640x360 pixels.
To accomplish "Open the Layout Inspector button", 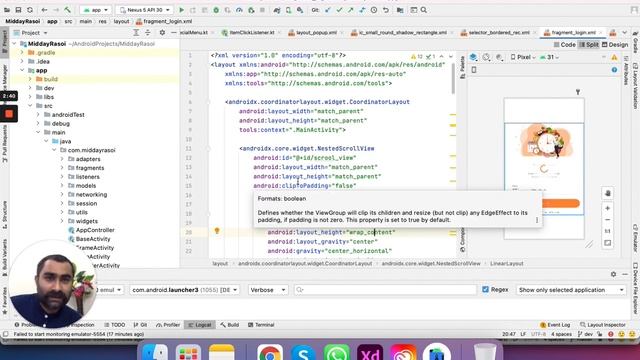I will (x=603, y=325).
